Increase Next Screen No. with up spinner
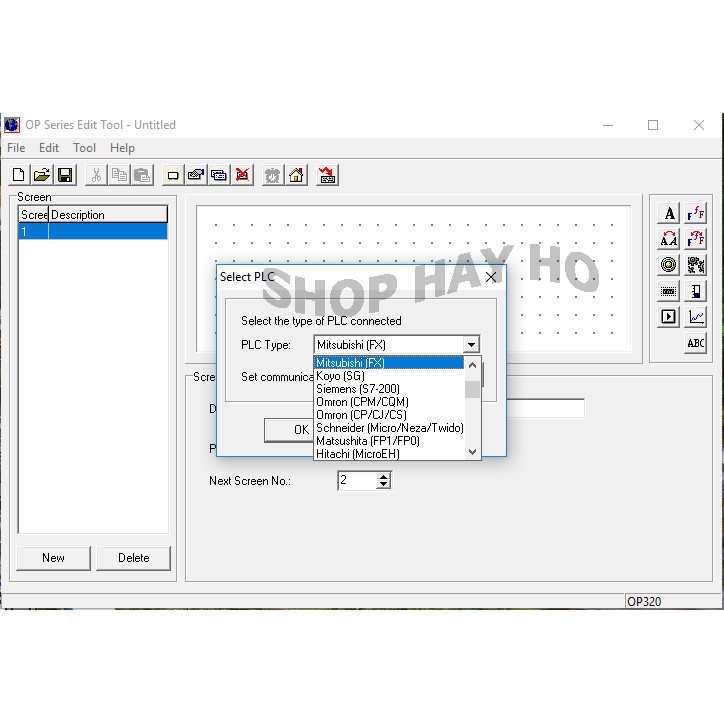Viewport: 724px width, 724px height. (x=383, y=477)
